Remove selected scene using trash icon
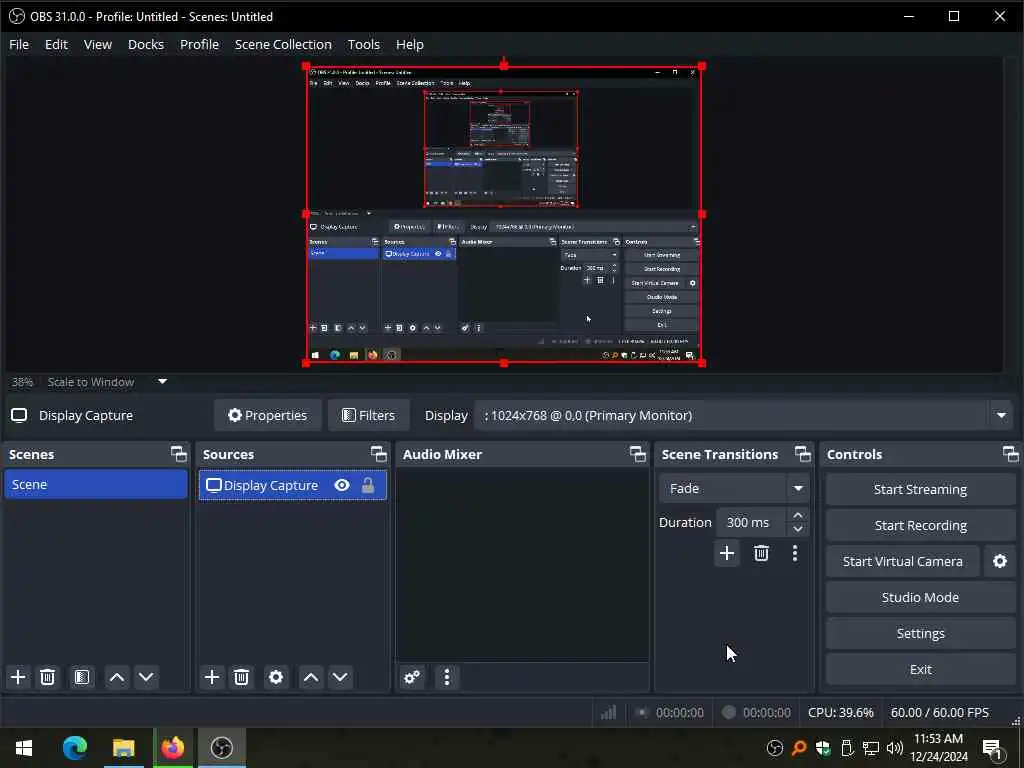The width and height of the screenshot is (1024, 768). pos(48,677)
